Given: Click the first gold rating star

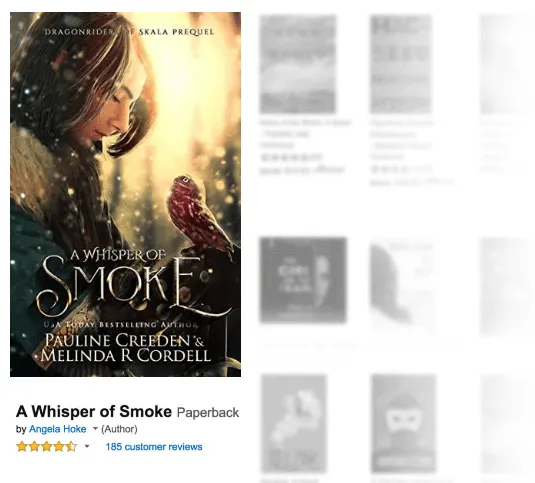Looking at the screenshot, I should [22, 446].
